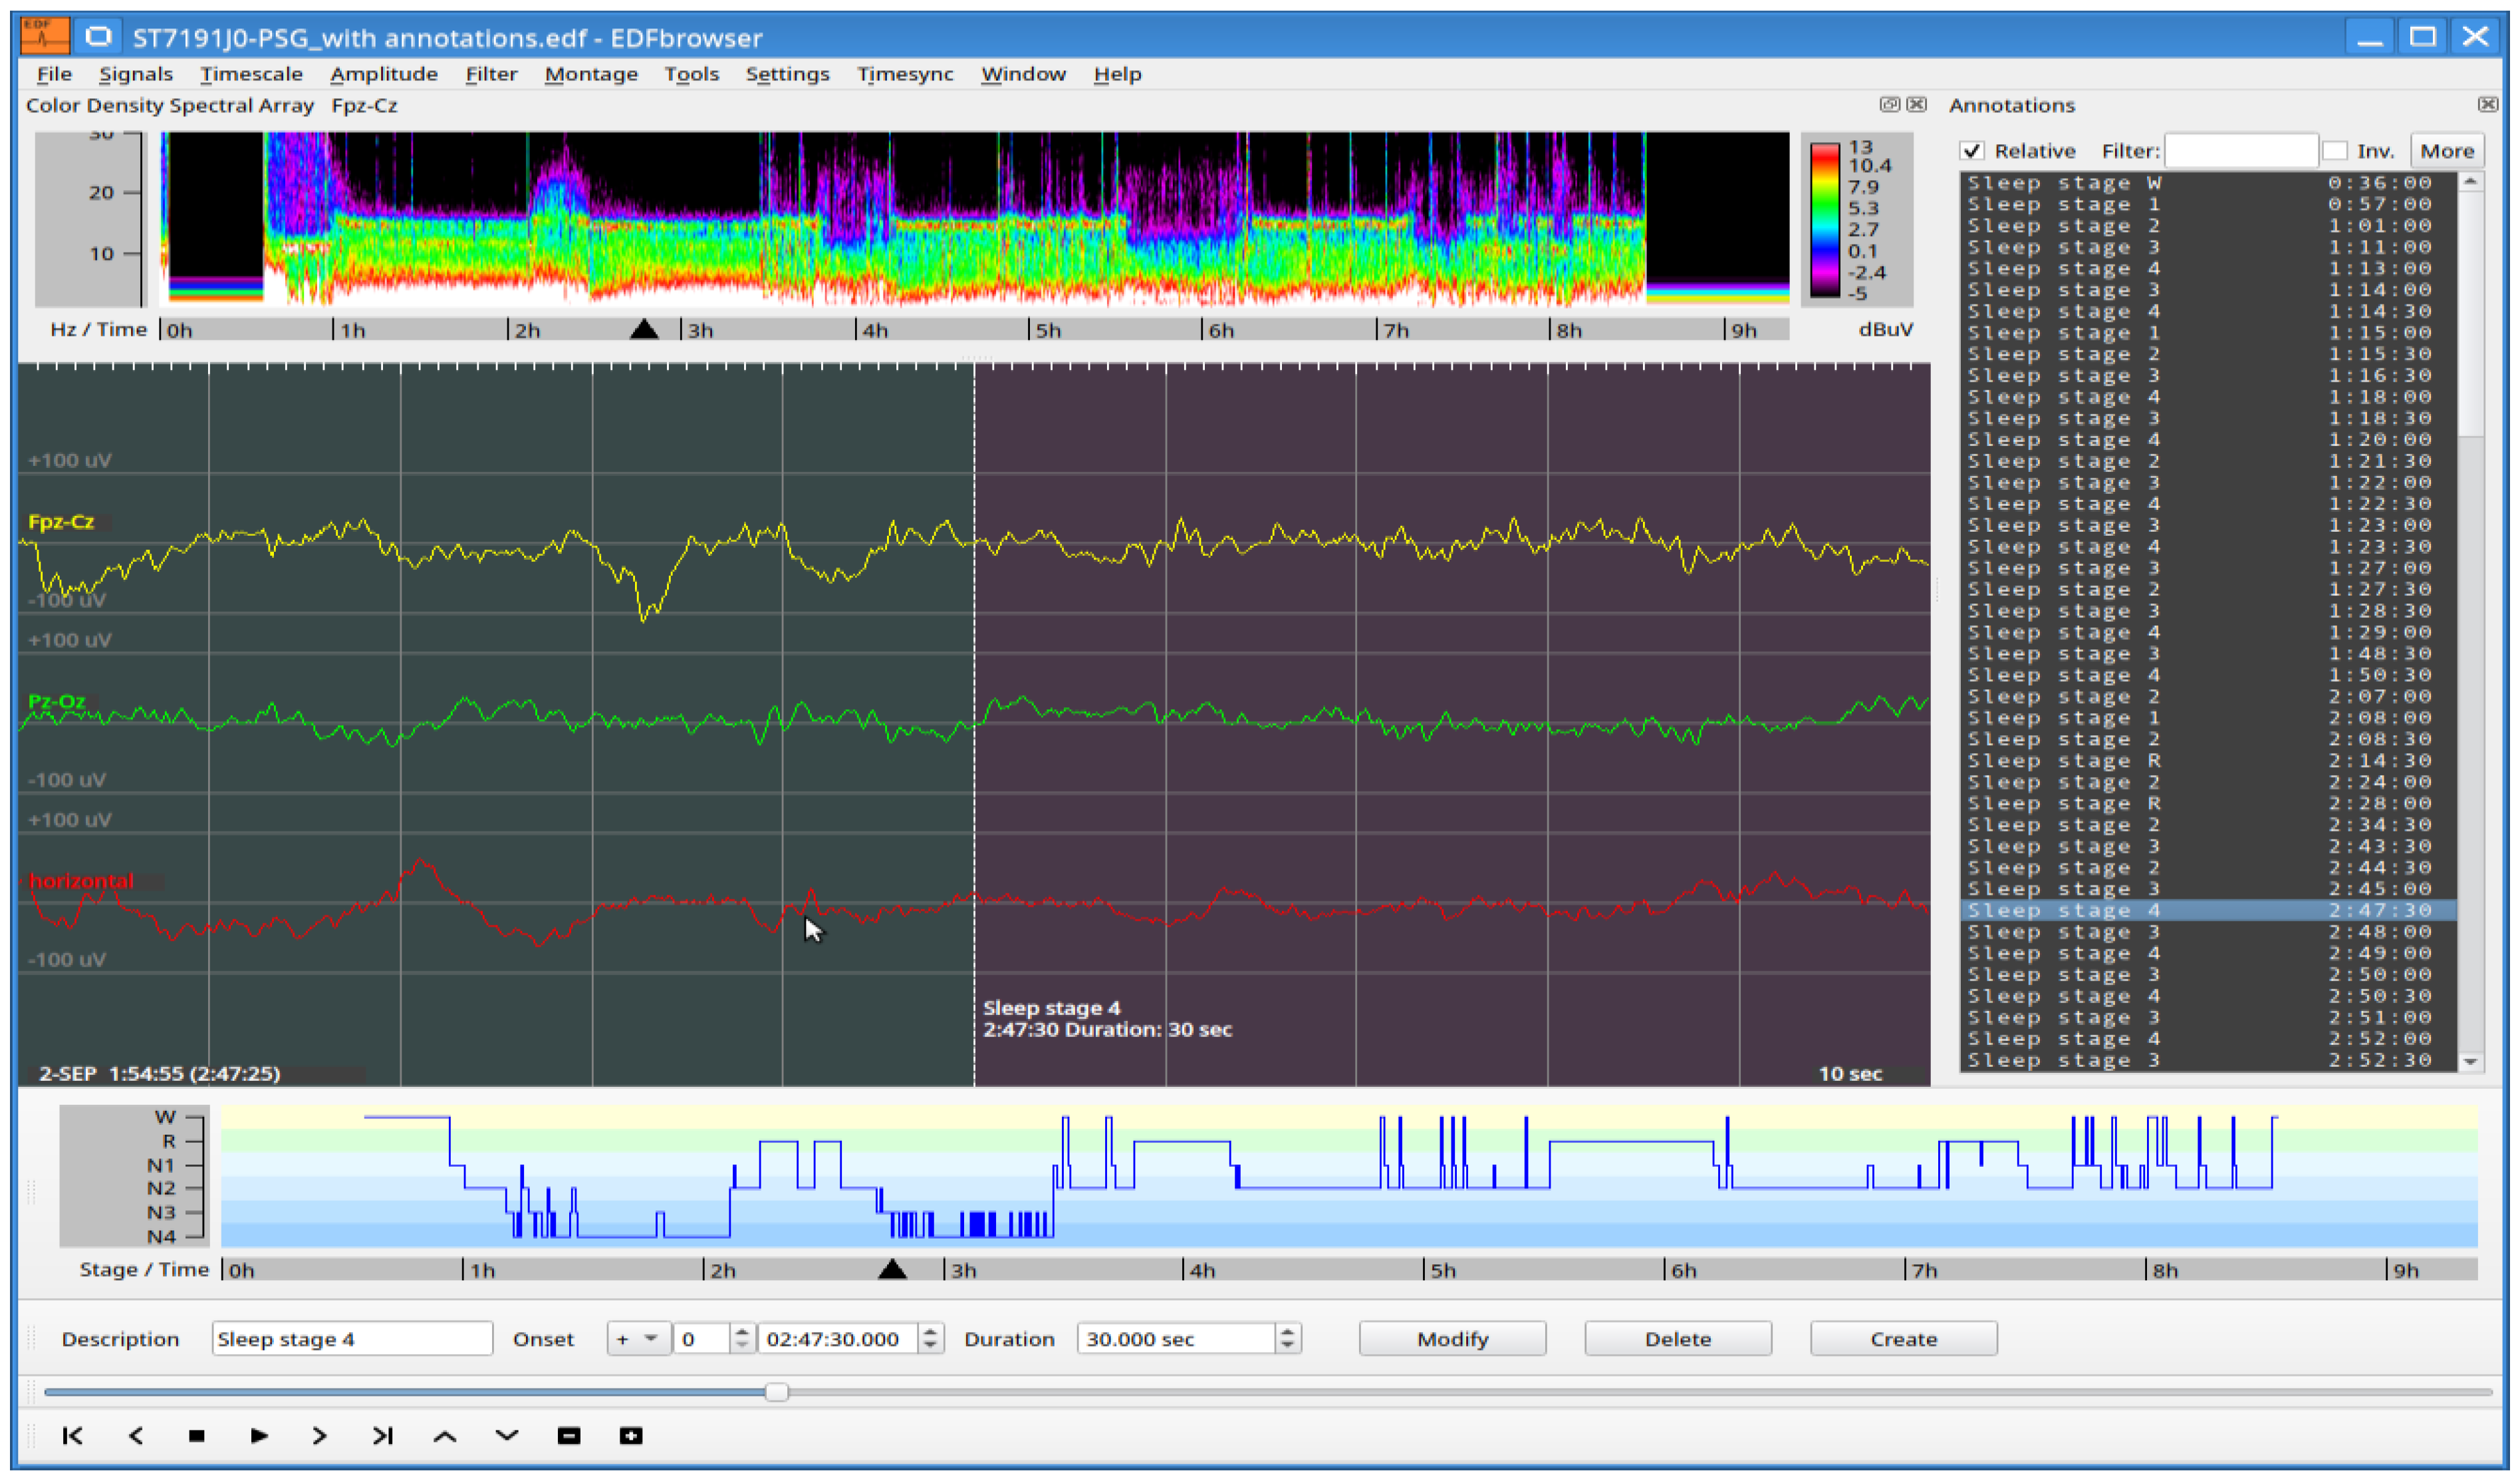Zoom in using the plus icon
The width and height of the screenshot is (2520, 1479).
pos(631,1436)
